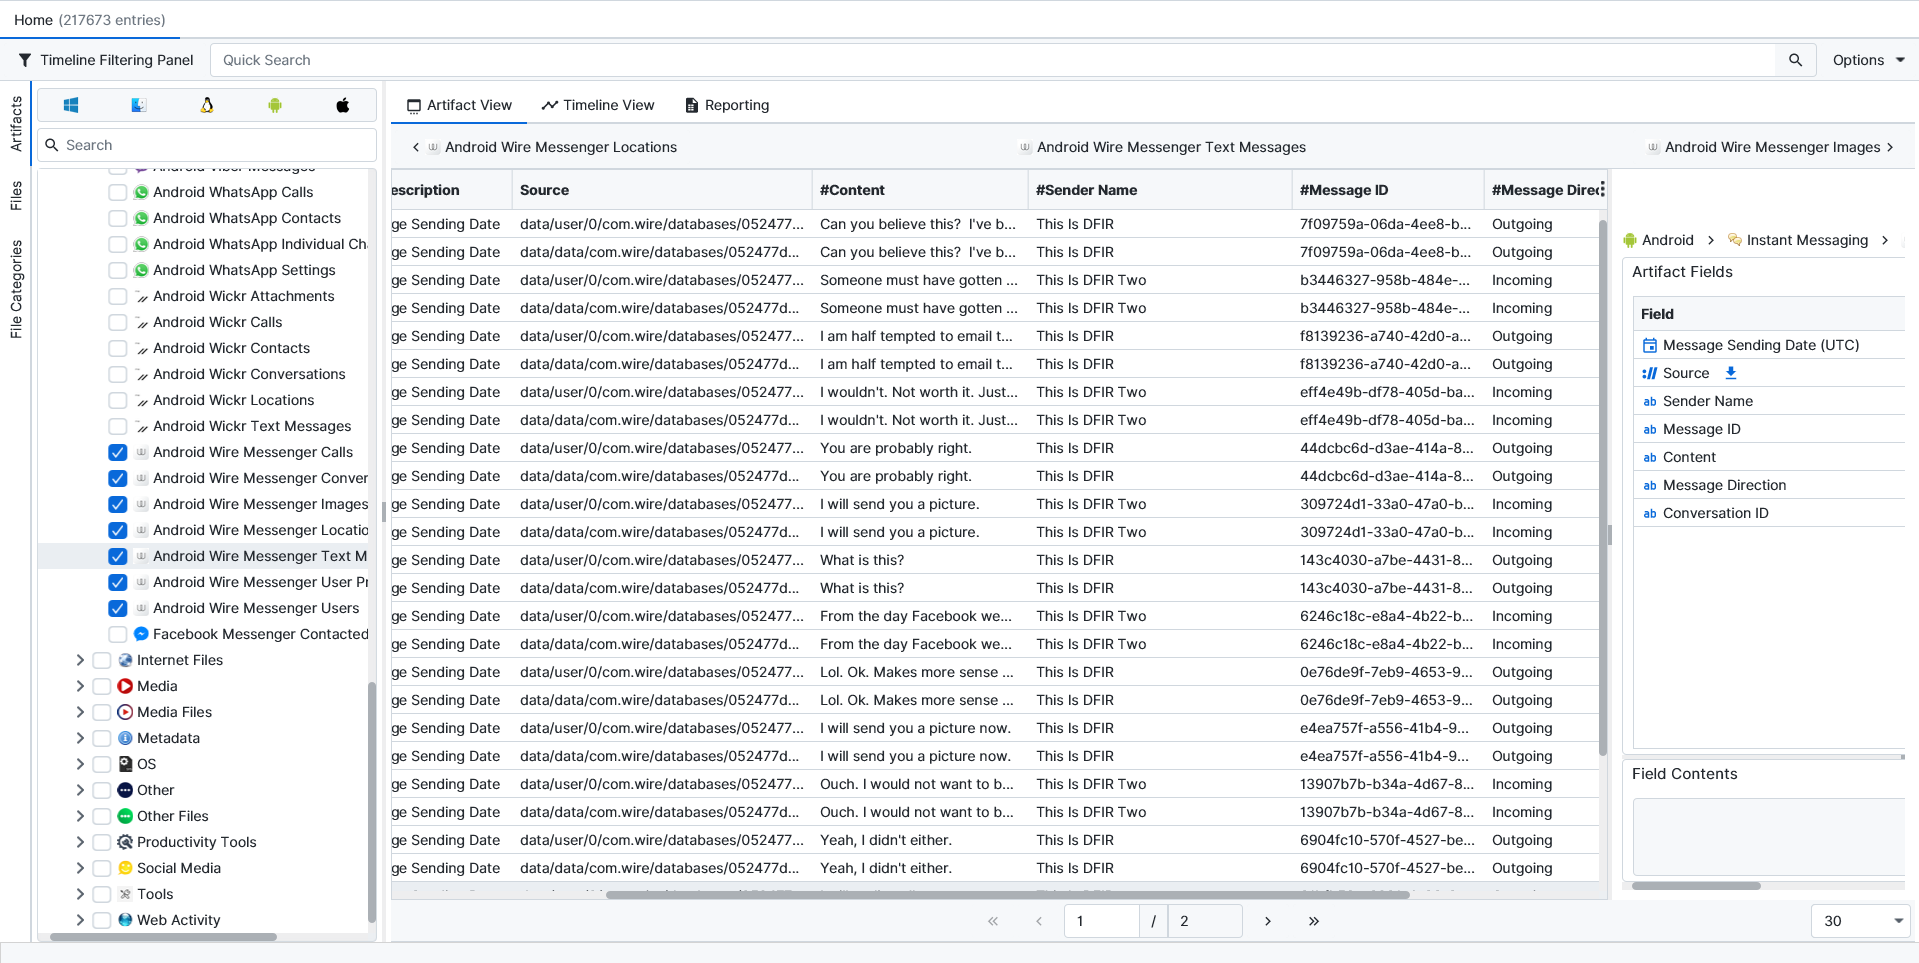Click the Media Files category icon
1919x963 pixels.
tap(125, 712)
